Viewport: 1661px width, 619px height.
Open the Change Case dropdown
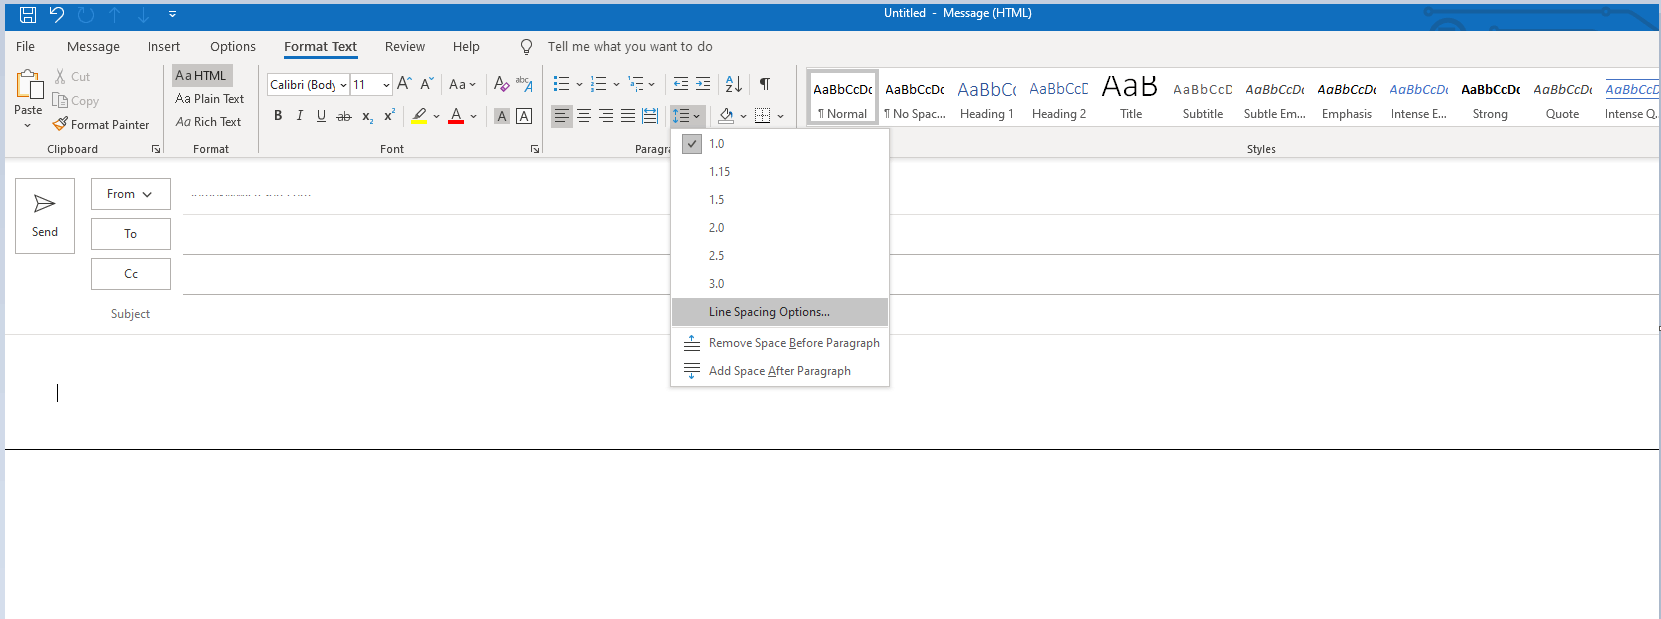click(x=463, y=84)
